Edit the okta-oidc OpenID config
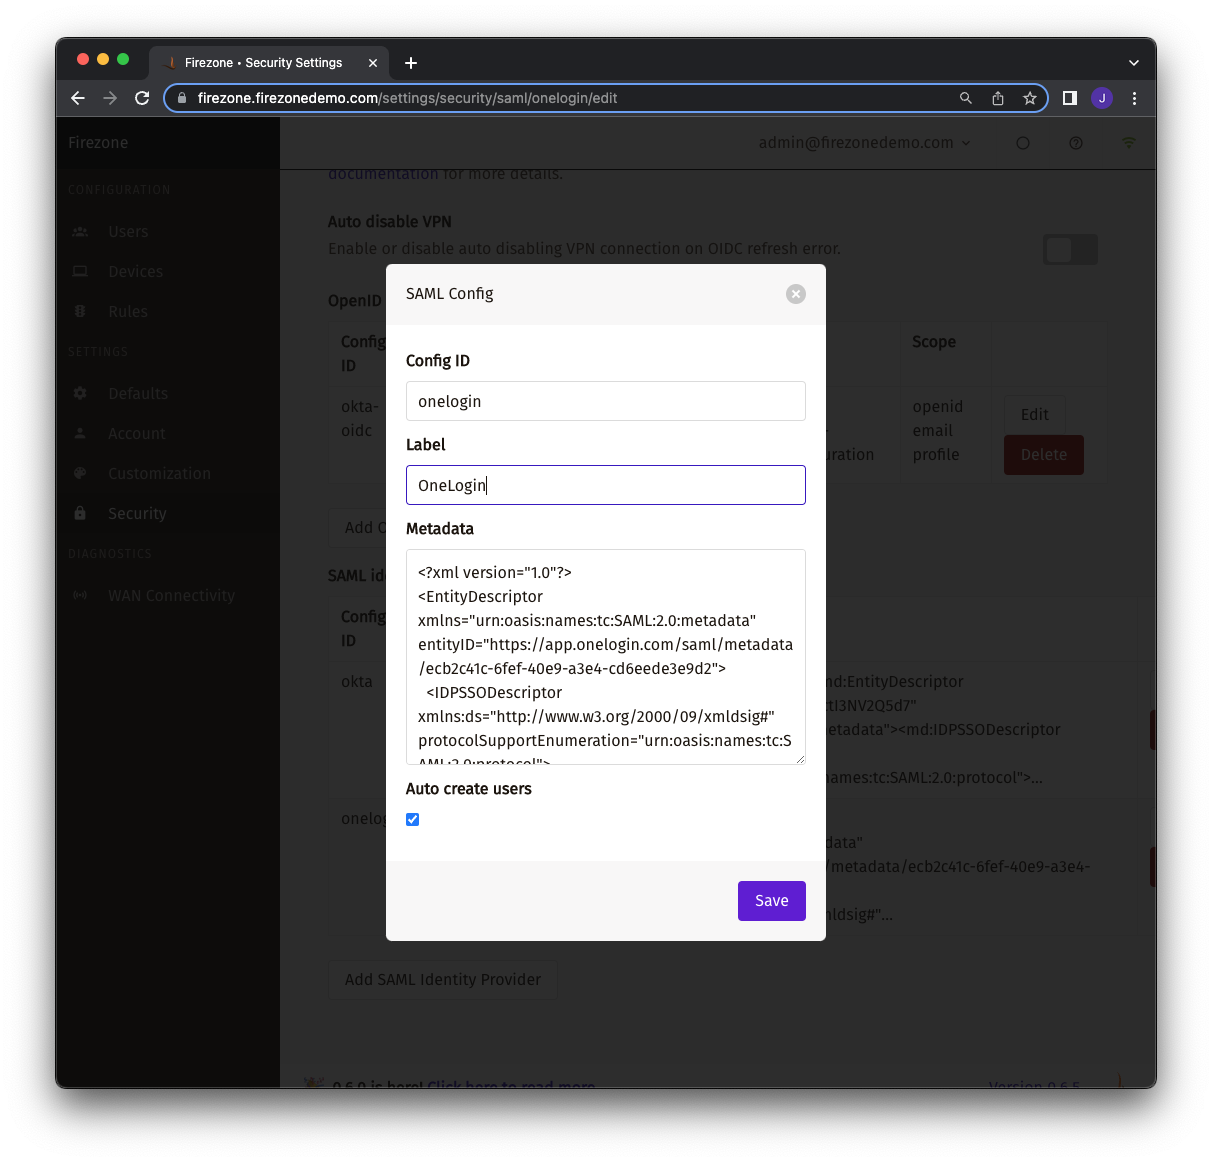Viewport: 1212px width, 1162px height. point(1034,415)
